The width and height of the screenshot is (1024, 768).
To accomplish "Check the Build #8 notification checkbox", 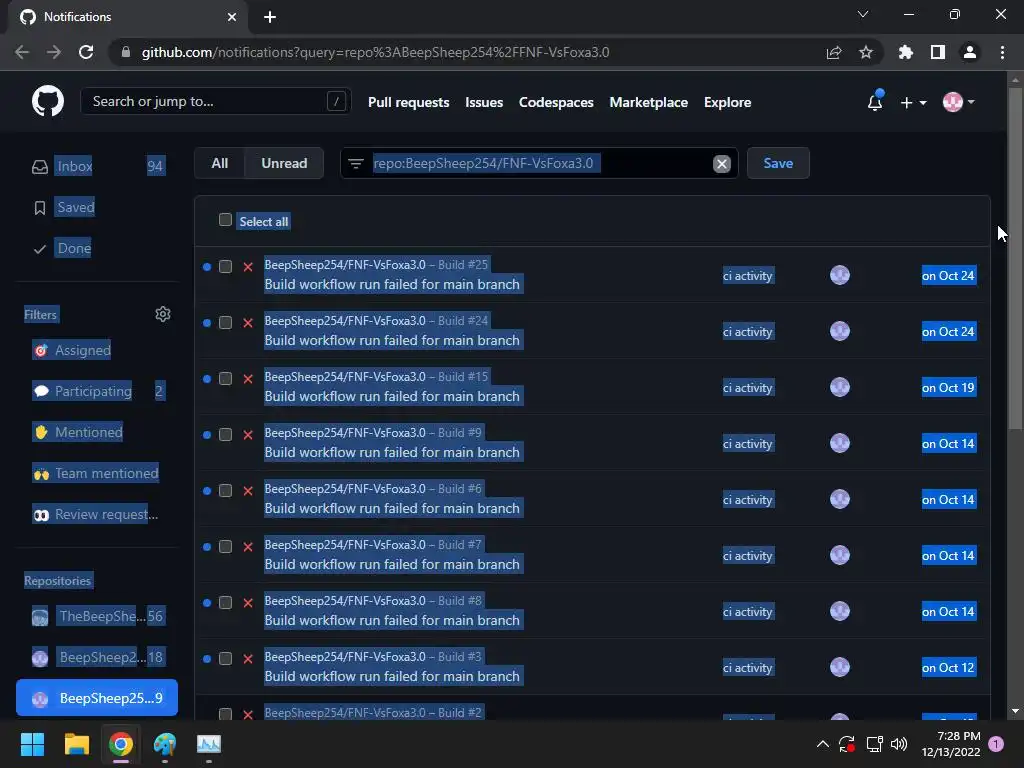I will point(225,603).
